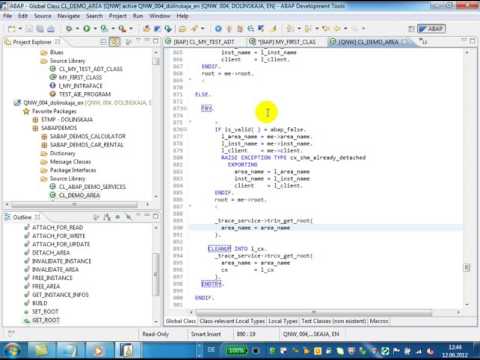Select Global Class bottom tab
The width and height of the screenshot is (480, 360).
coord(181,321)
